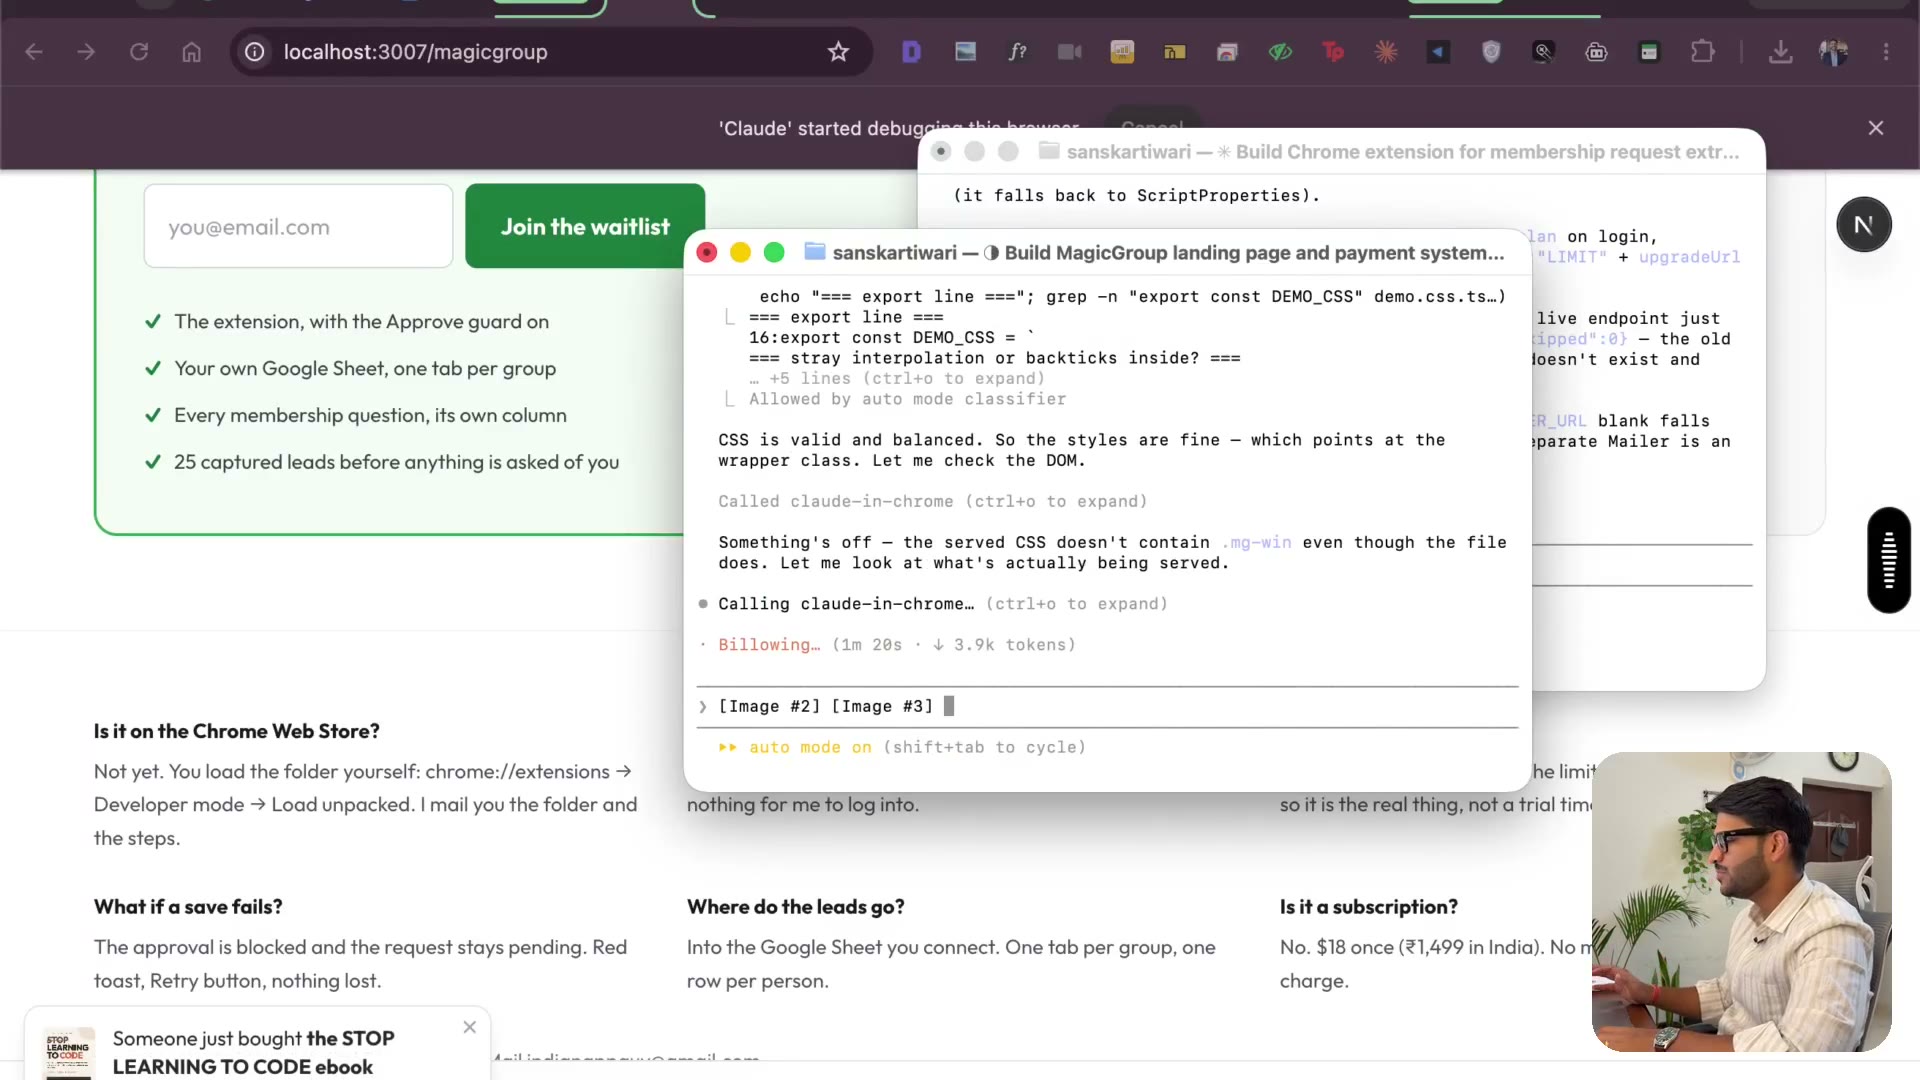Click the webcam overlay of the presenter

click(x=1741, y=902)
